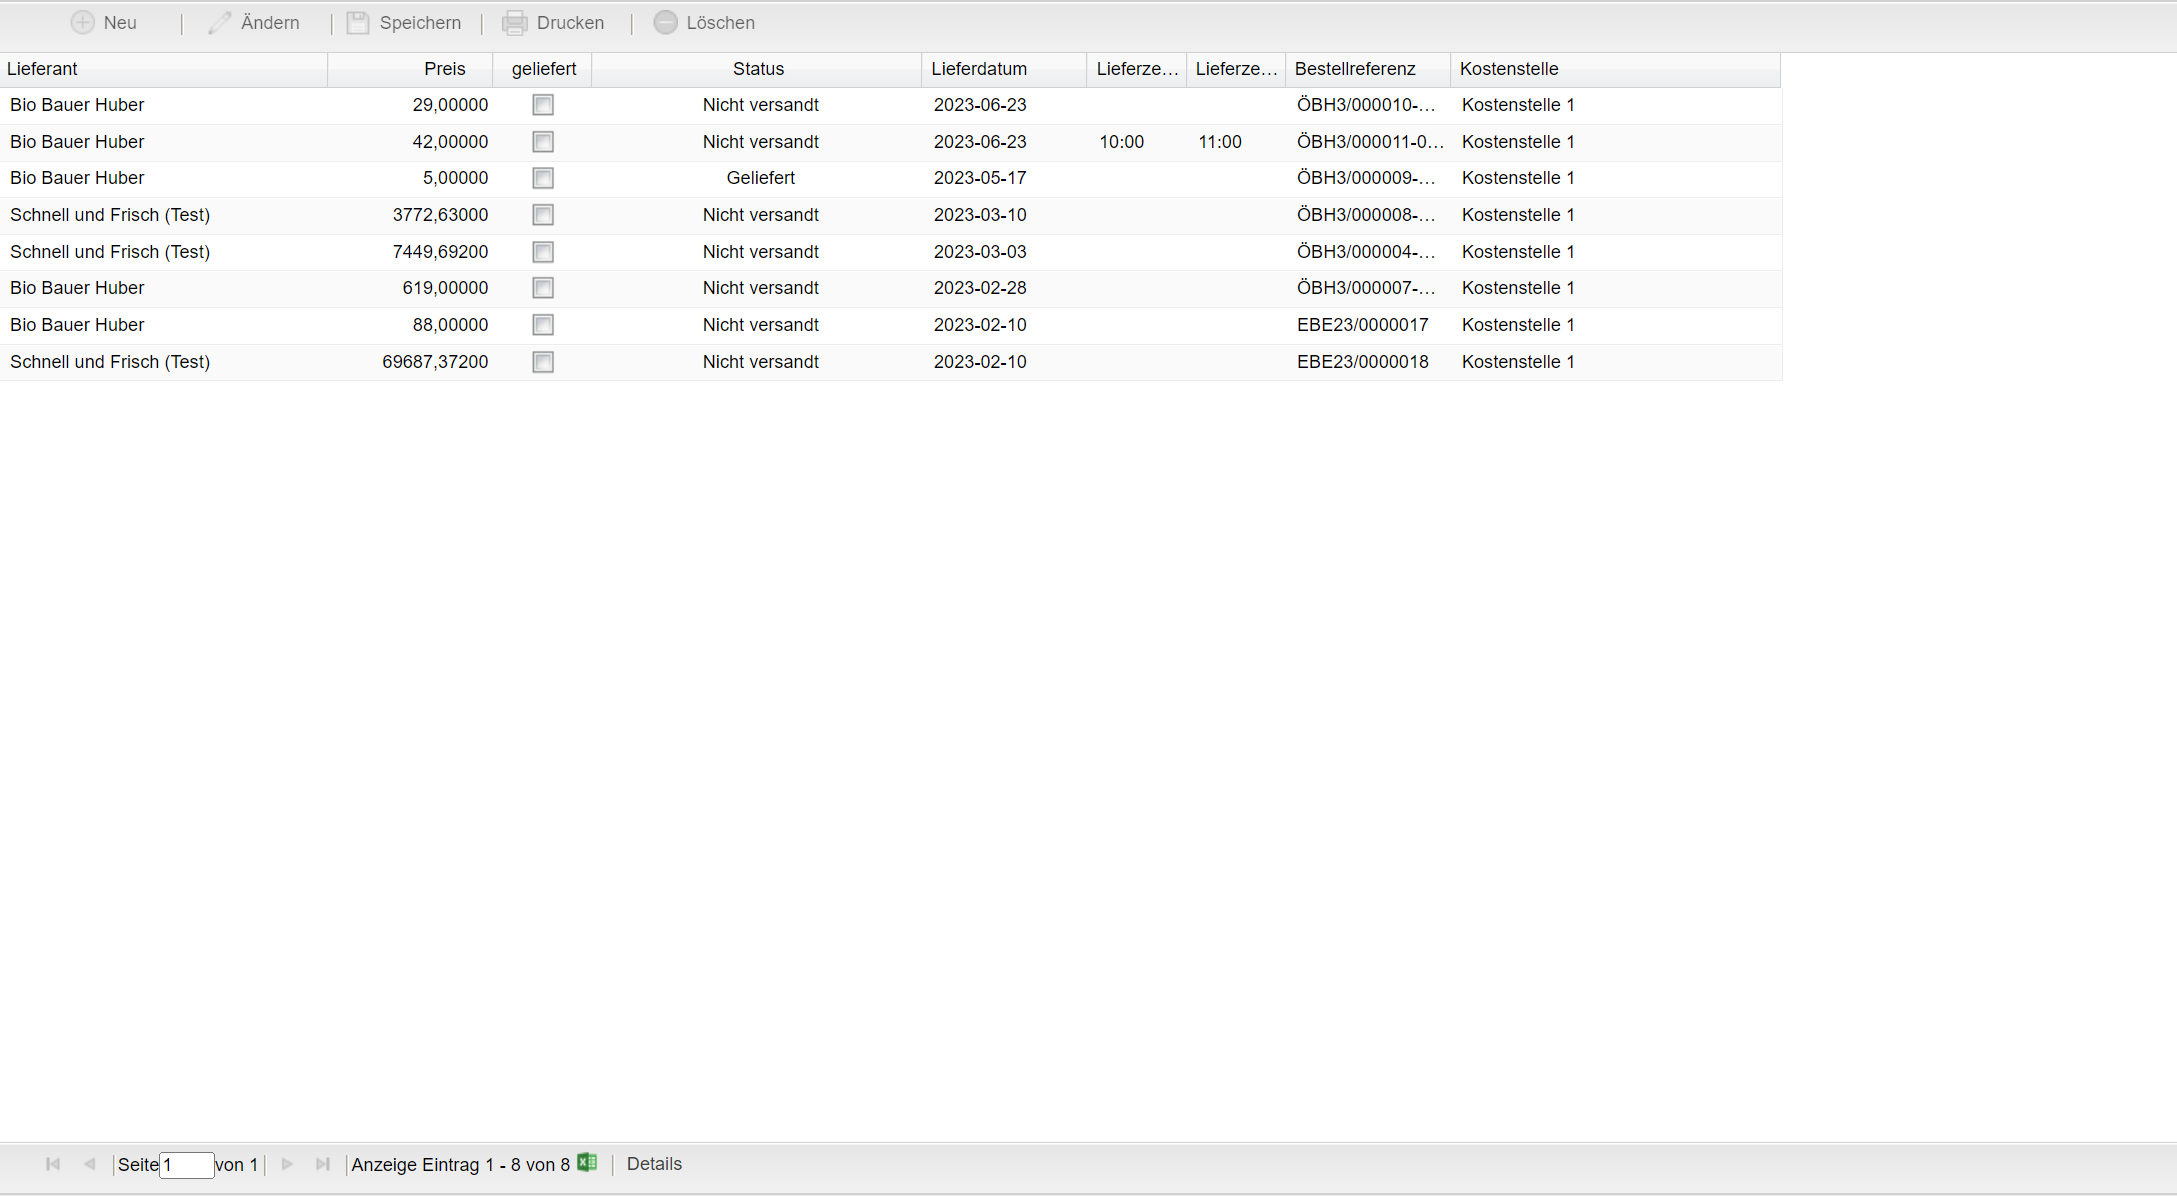The width and height of the screenshot is (2177, 1196).
Task: Open the Details button in footer
Action: (x=654, y=1164)
